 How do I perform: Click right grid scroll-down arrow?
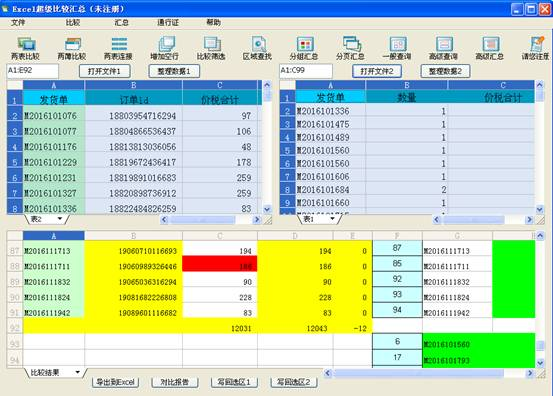[540, 209]
